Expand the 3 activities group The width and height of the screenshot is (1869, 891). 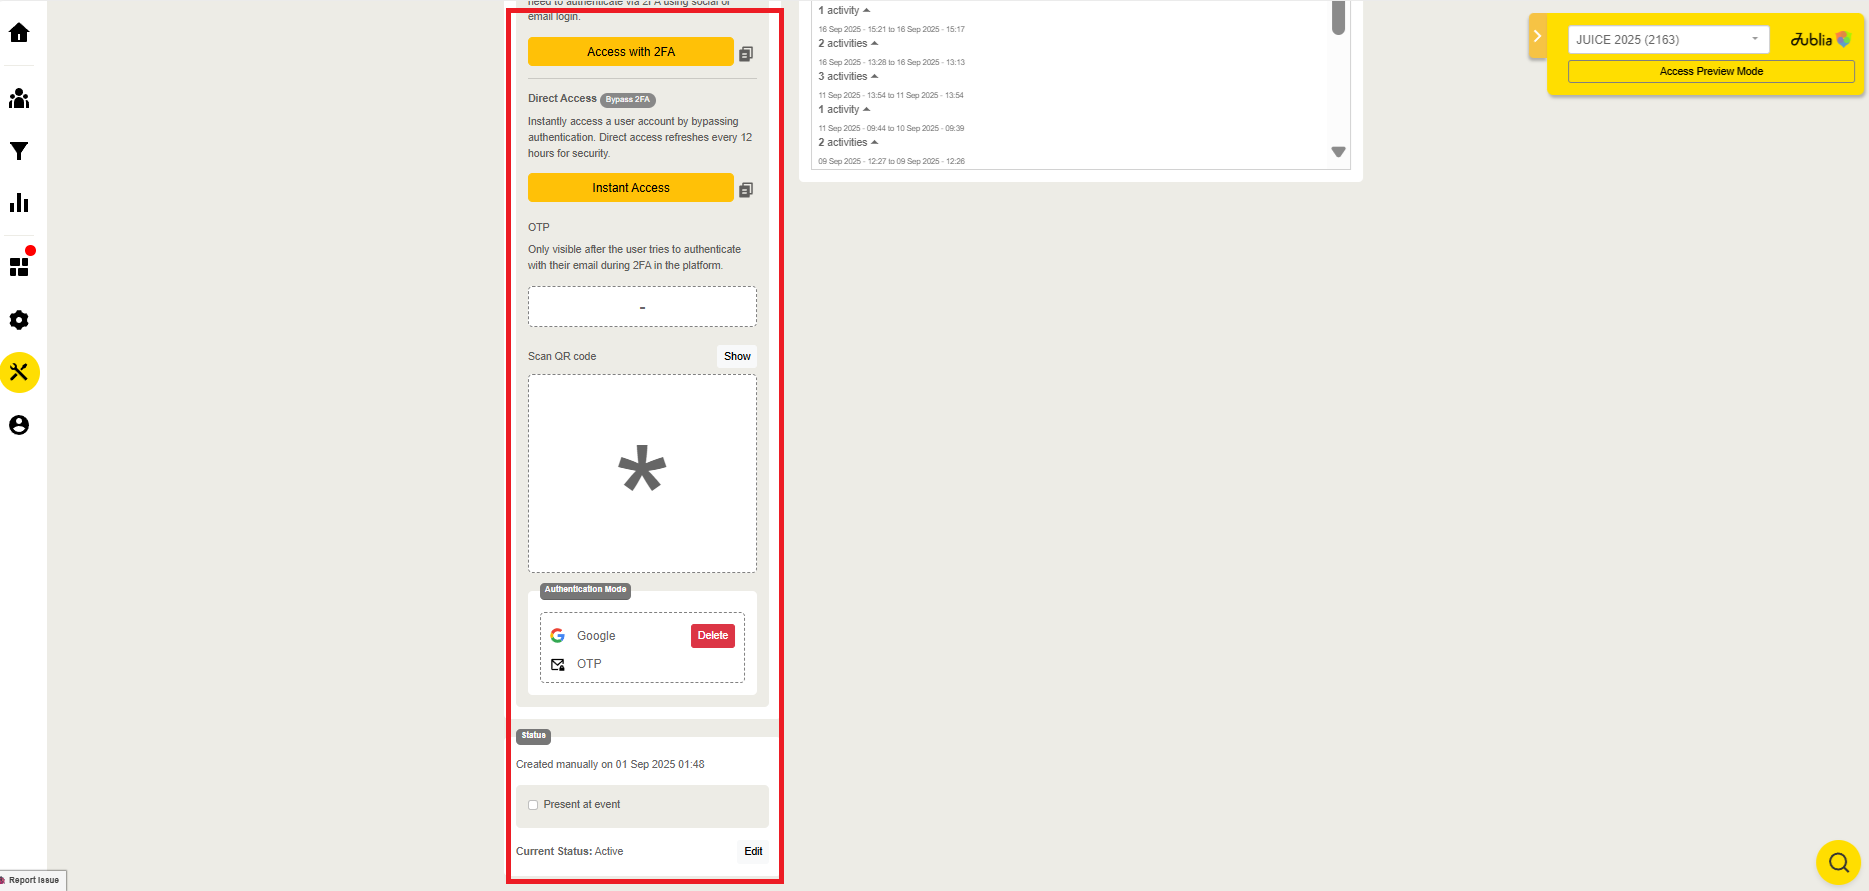848,76
